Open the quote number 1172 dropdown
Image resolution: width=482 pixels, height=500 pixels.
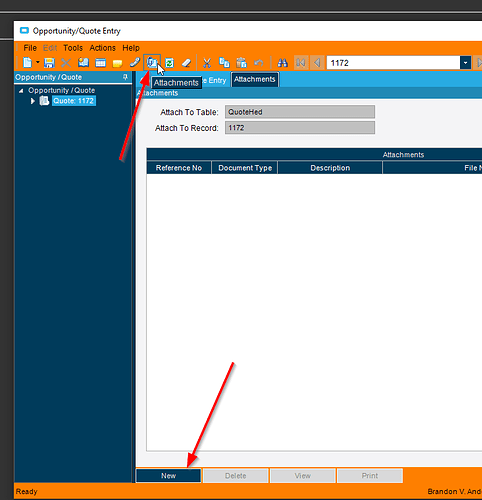pos(465,63)
